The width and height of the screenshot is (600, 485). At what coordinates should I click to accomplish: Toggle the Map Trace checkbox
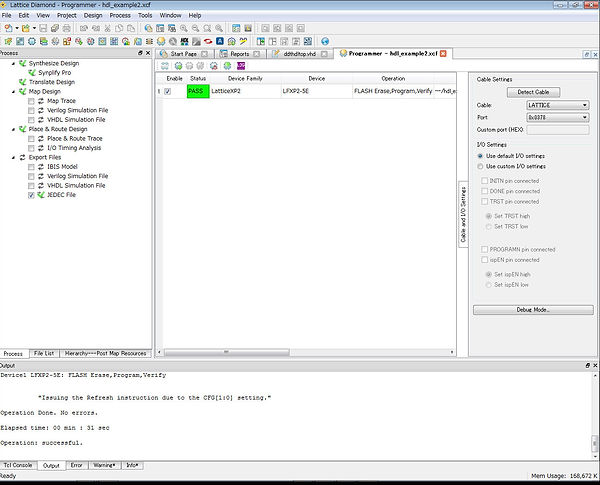[x=31, y=101]
